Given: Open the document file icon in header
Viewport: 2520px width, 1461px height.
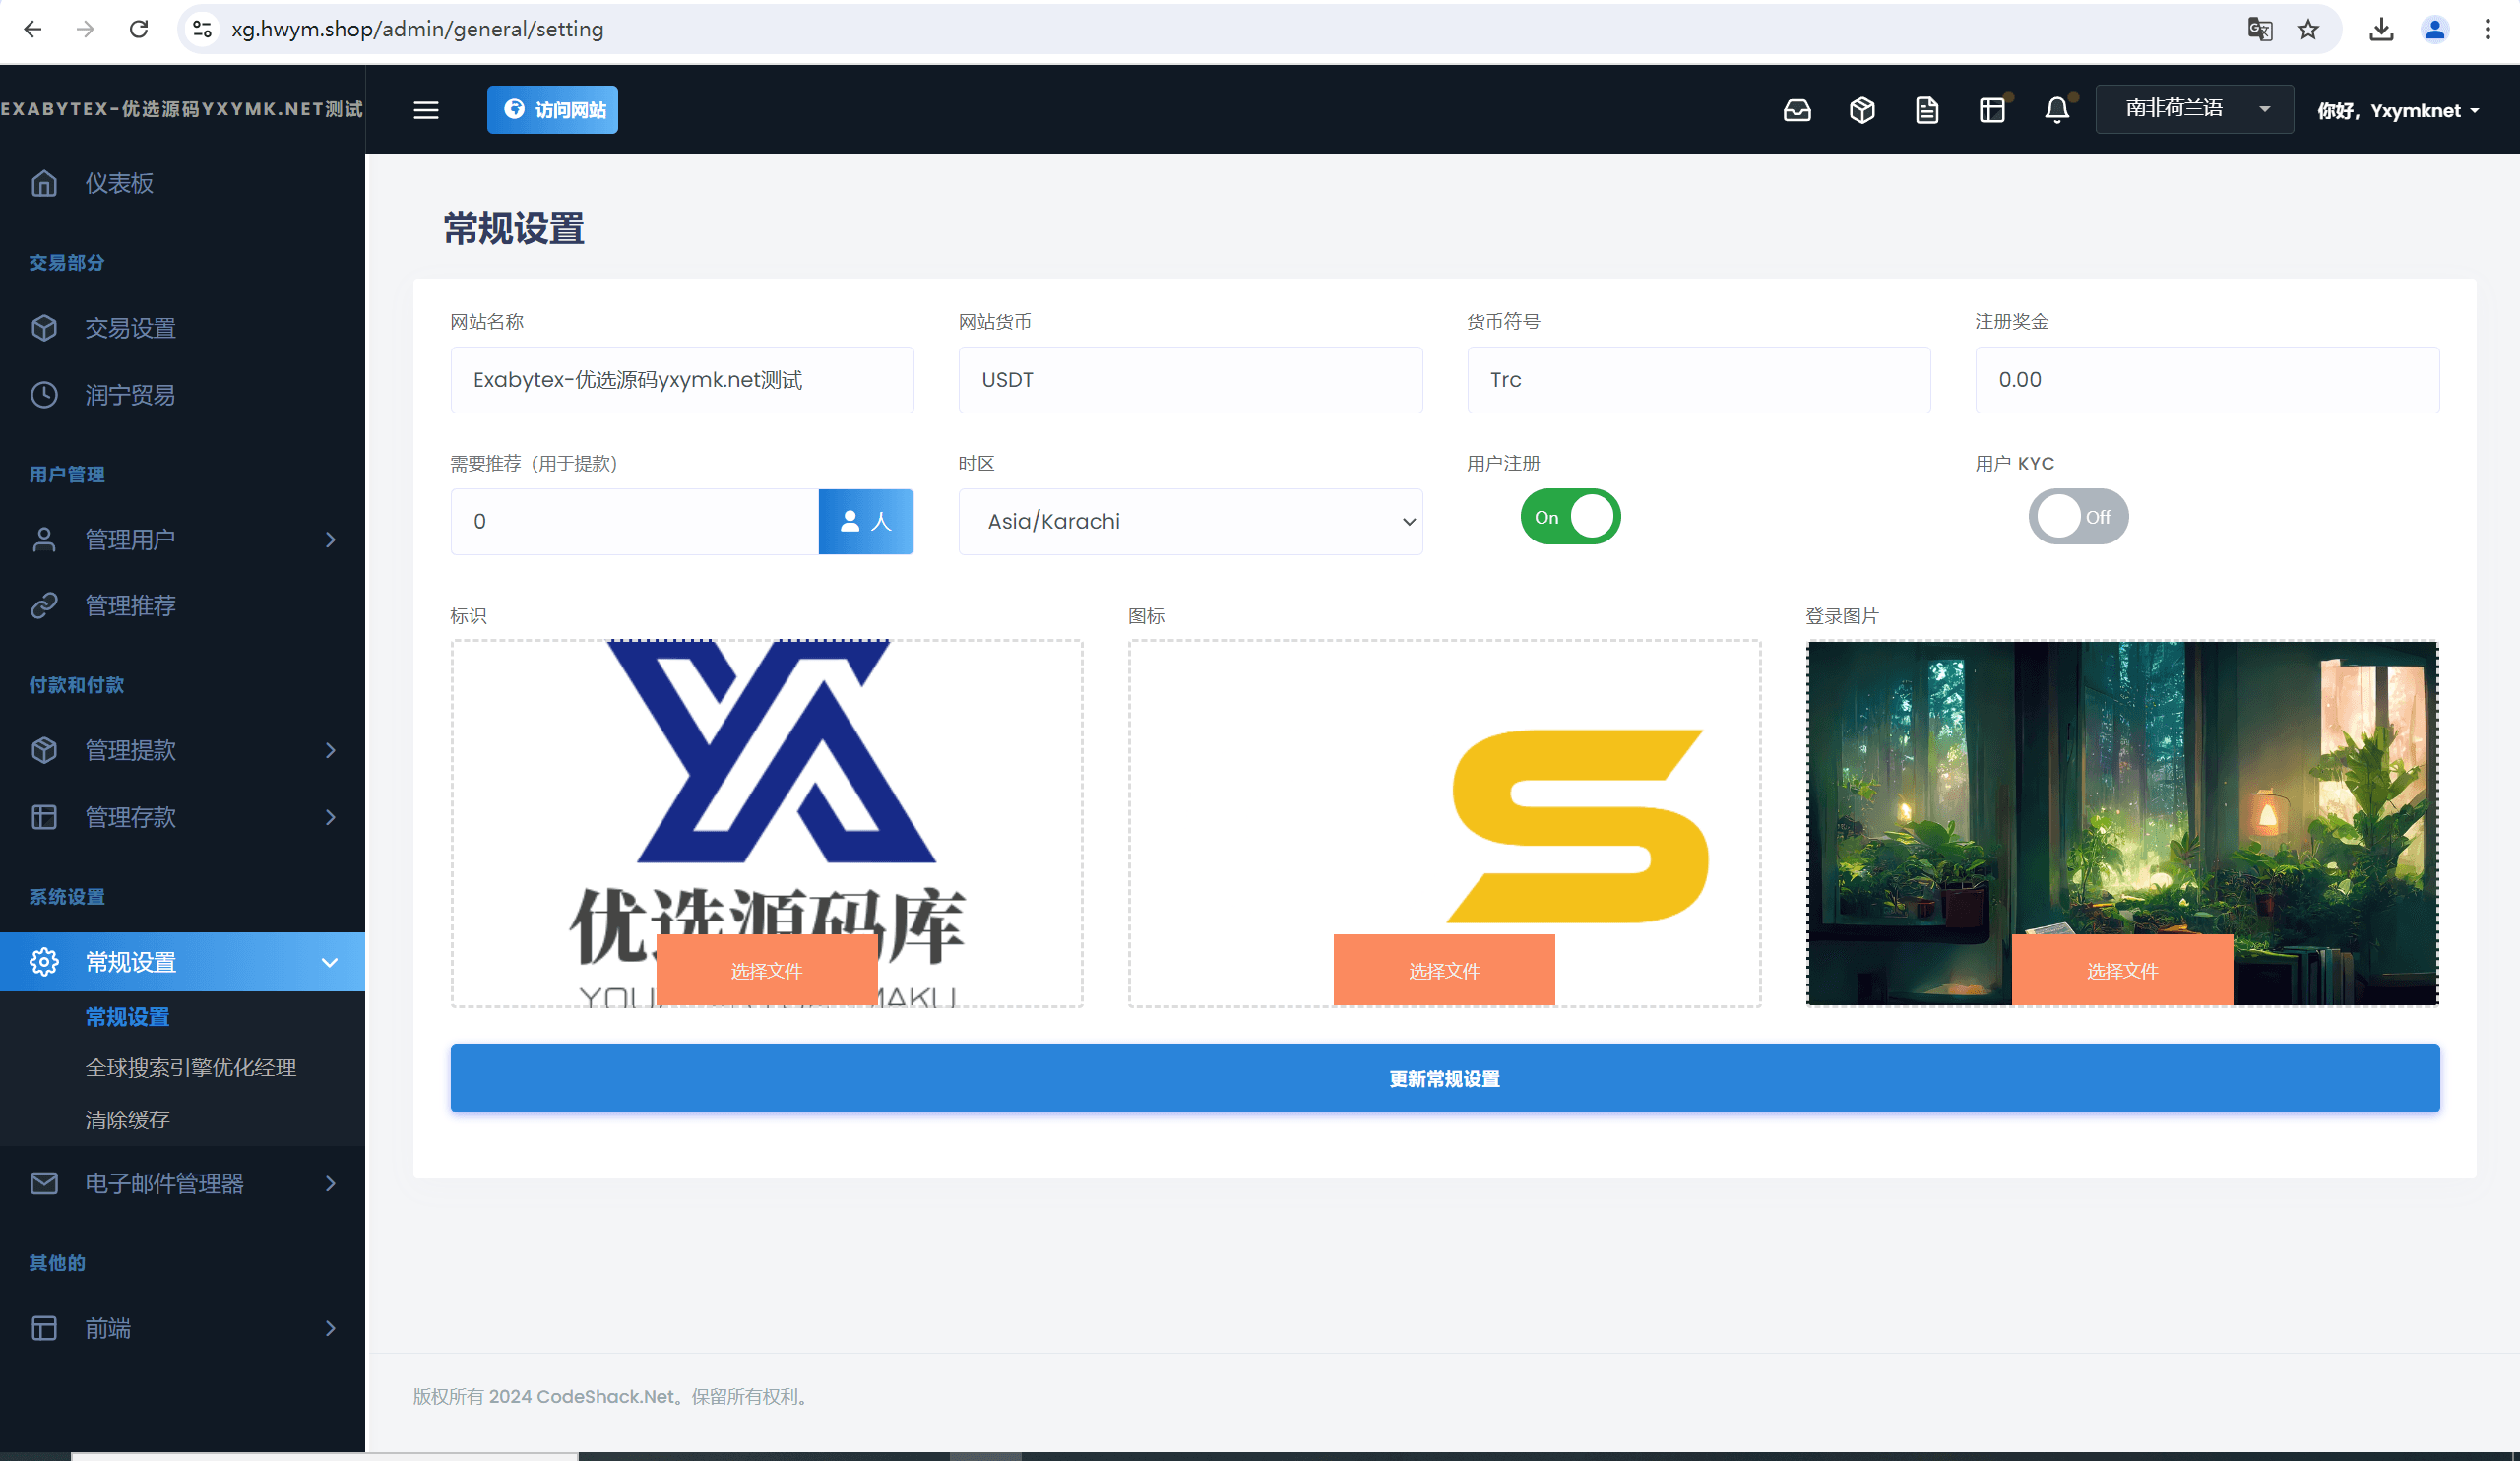Looking at the screenshot, I should (x=1927, y=110).
